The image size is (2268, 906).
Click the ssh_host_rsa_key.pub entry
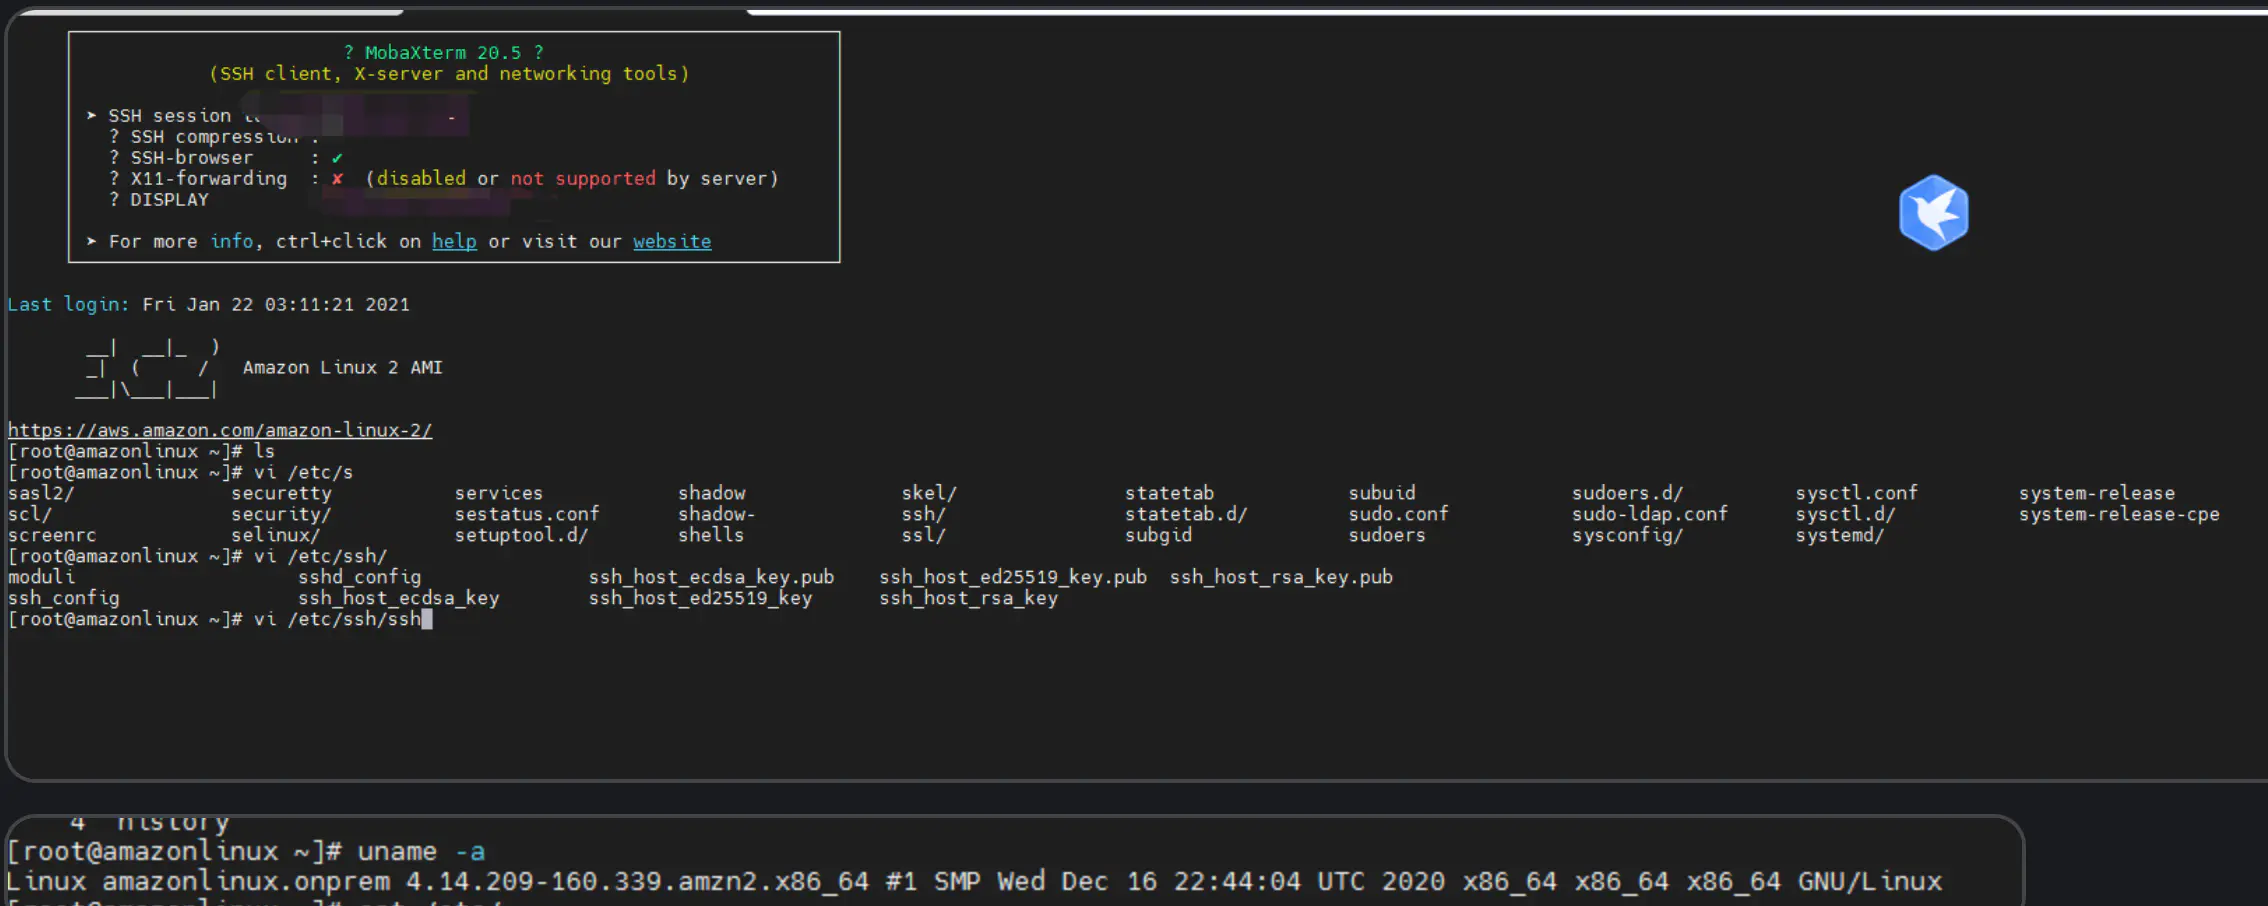[1281, 577]
